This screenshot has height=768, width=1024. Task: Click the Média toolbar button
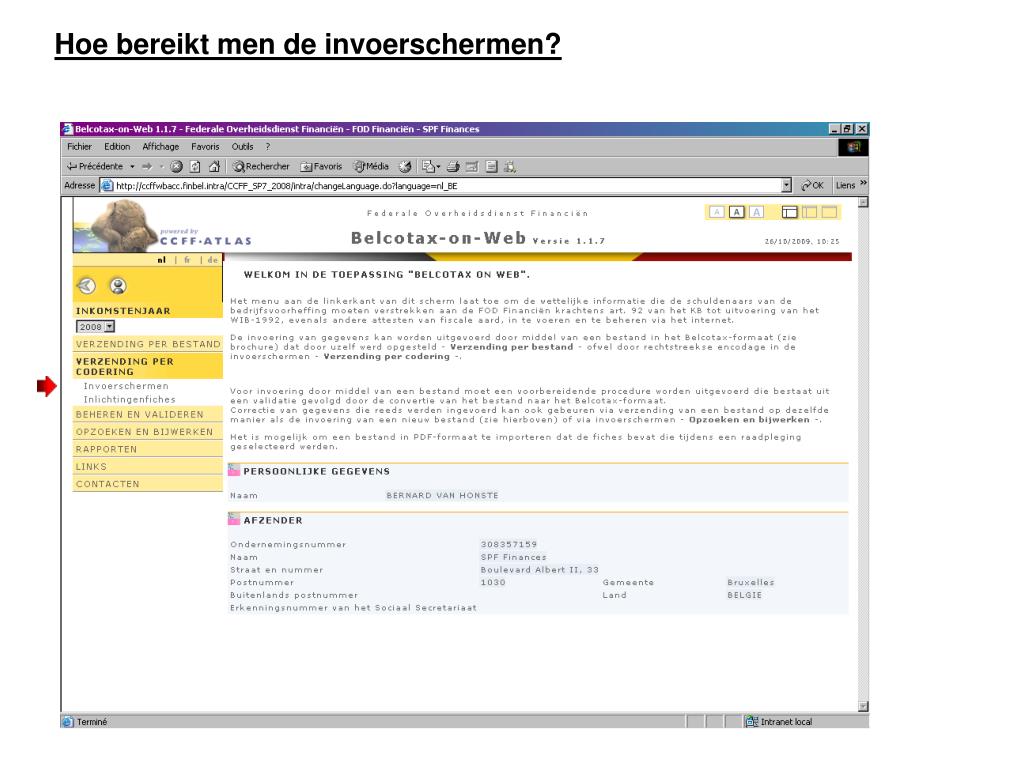[371, 167]
